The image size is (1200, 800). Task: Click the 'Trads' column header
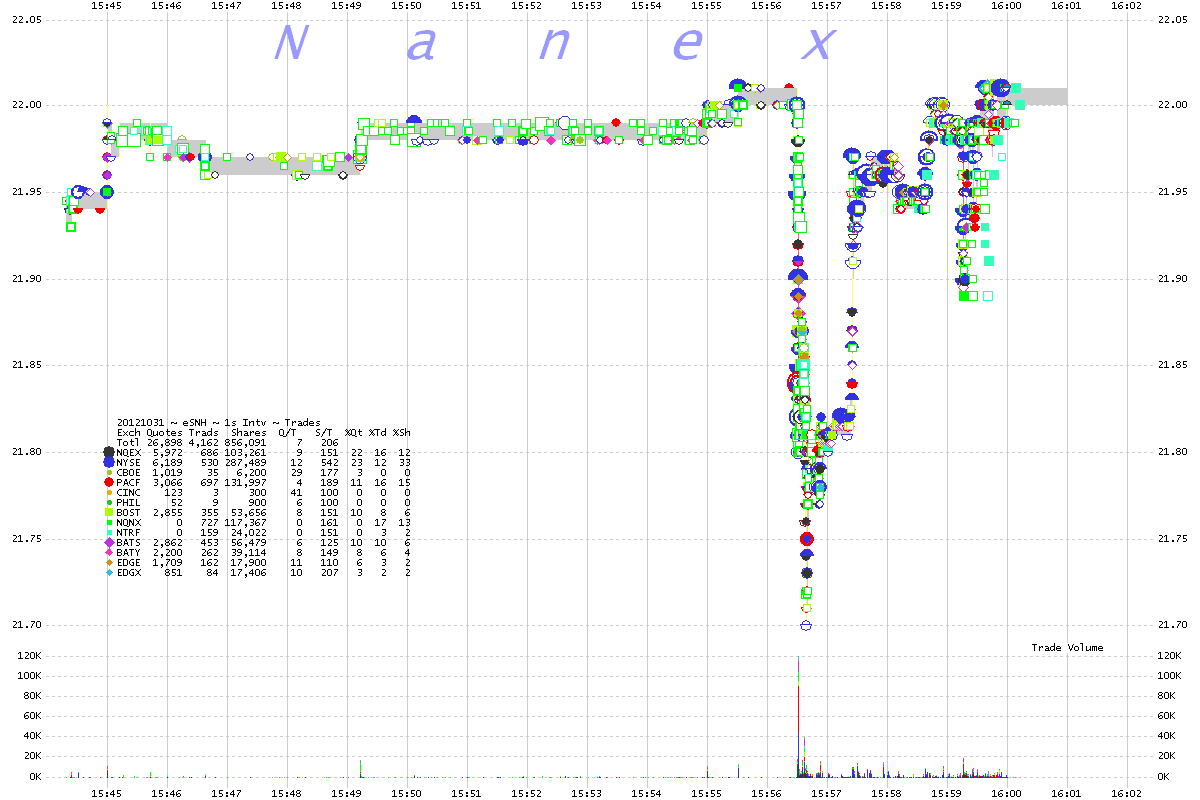coord(202,432)
